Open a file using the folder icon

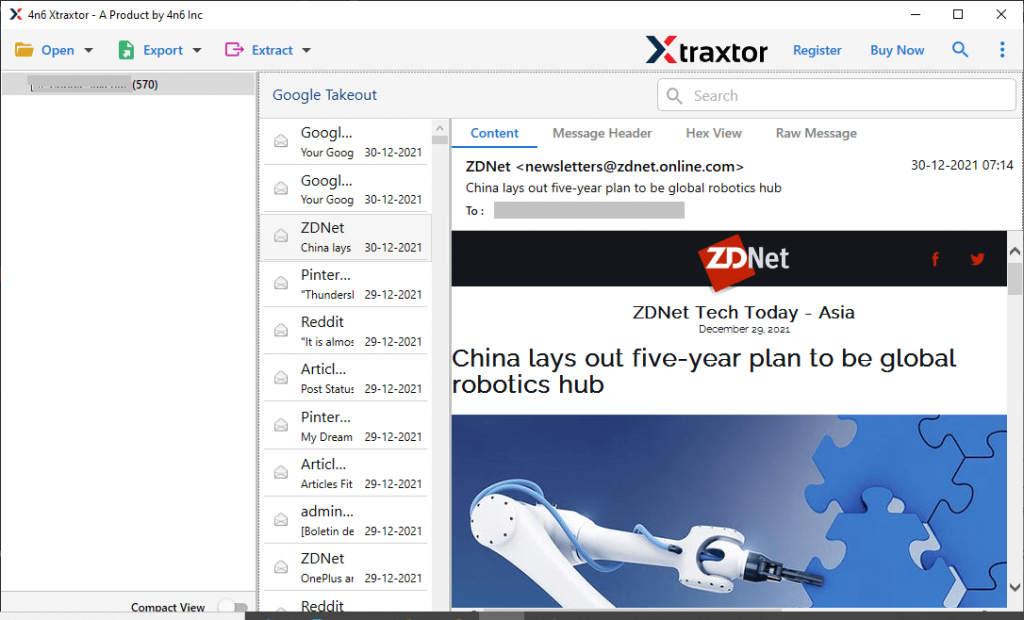23,49
